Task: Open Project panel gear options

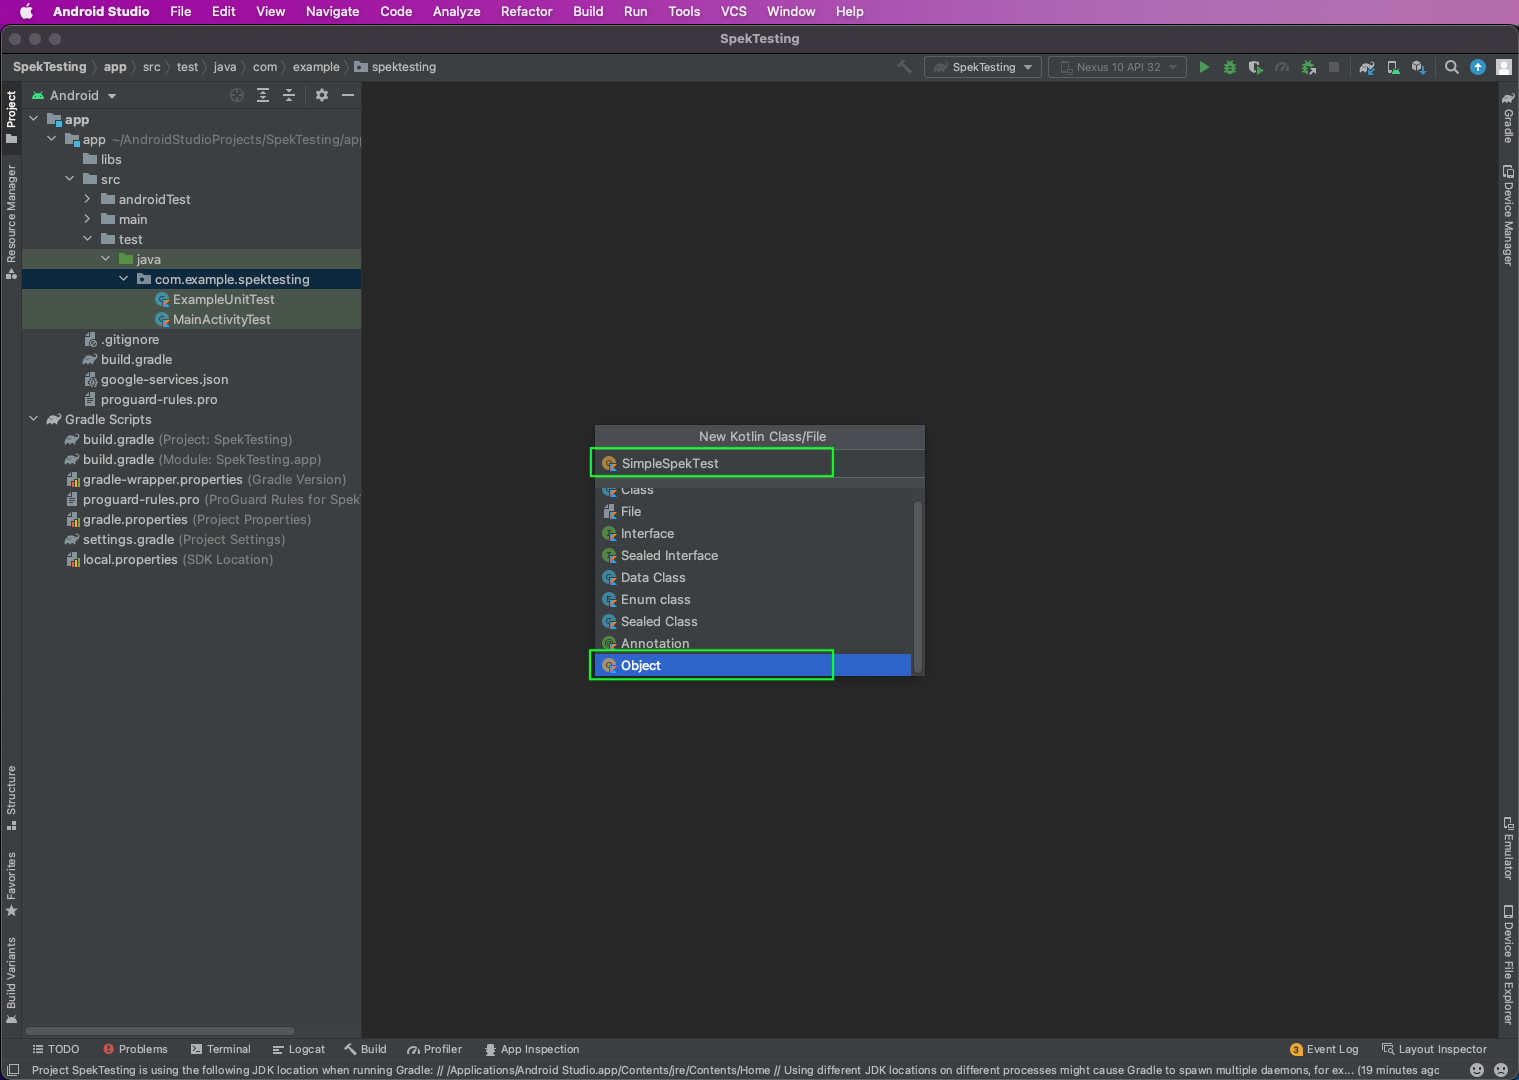Action: point(322,95)
